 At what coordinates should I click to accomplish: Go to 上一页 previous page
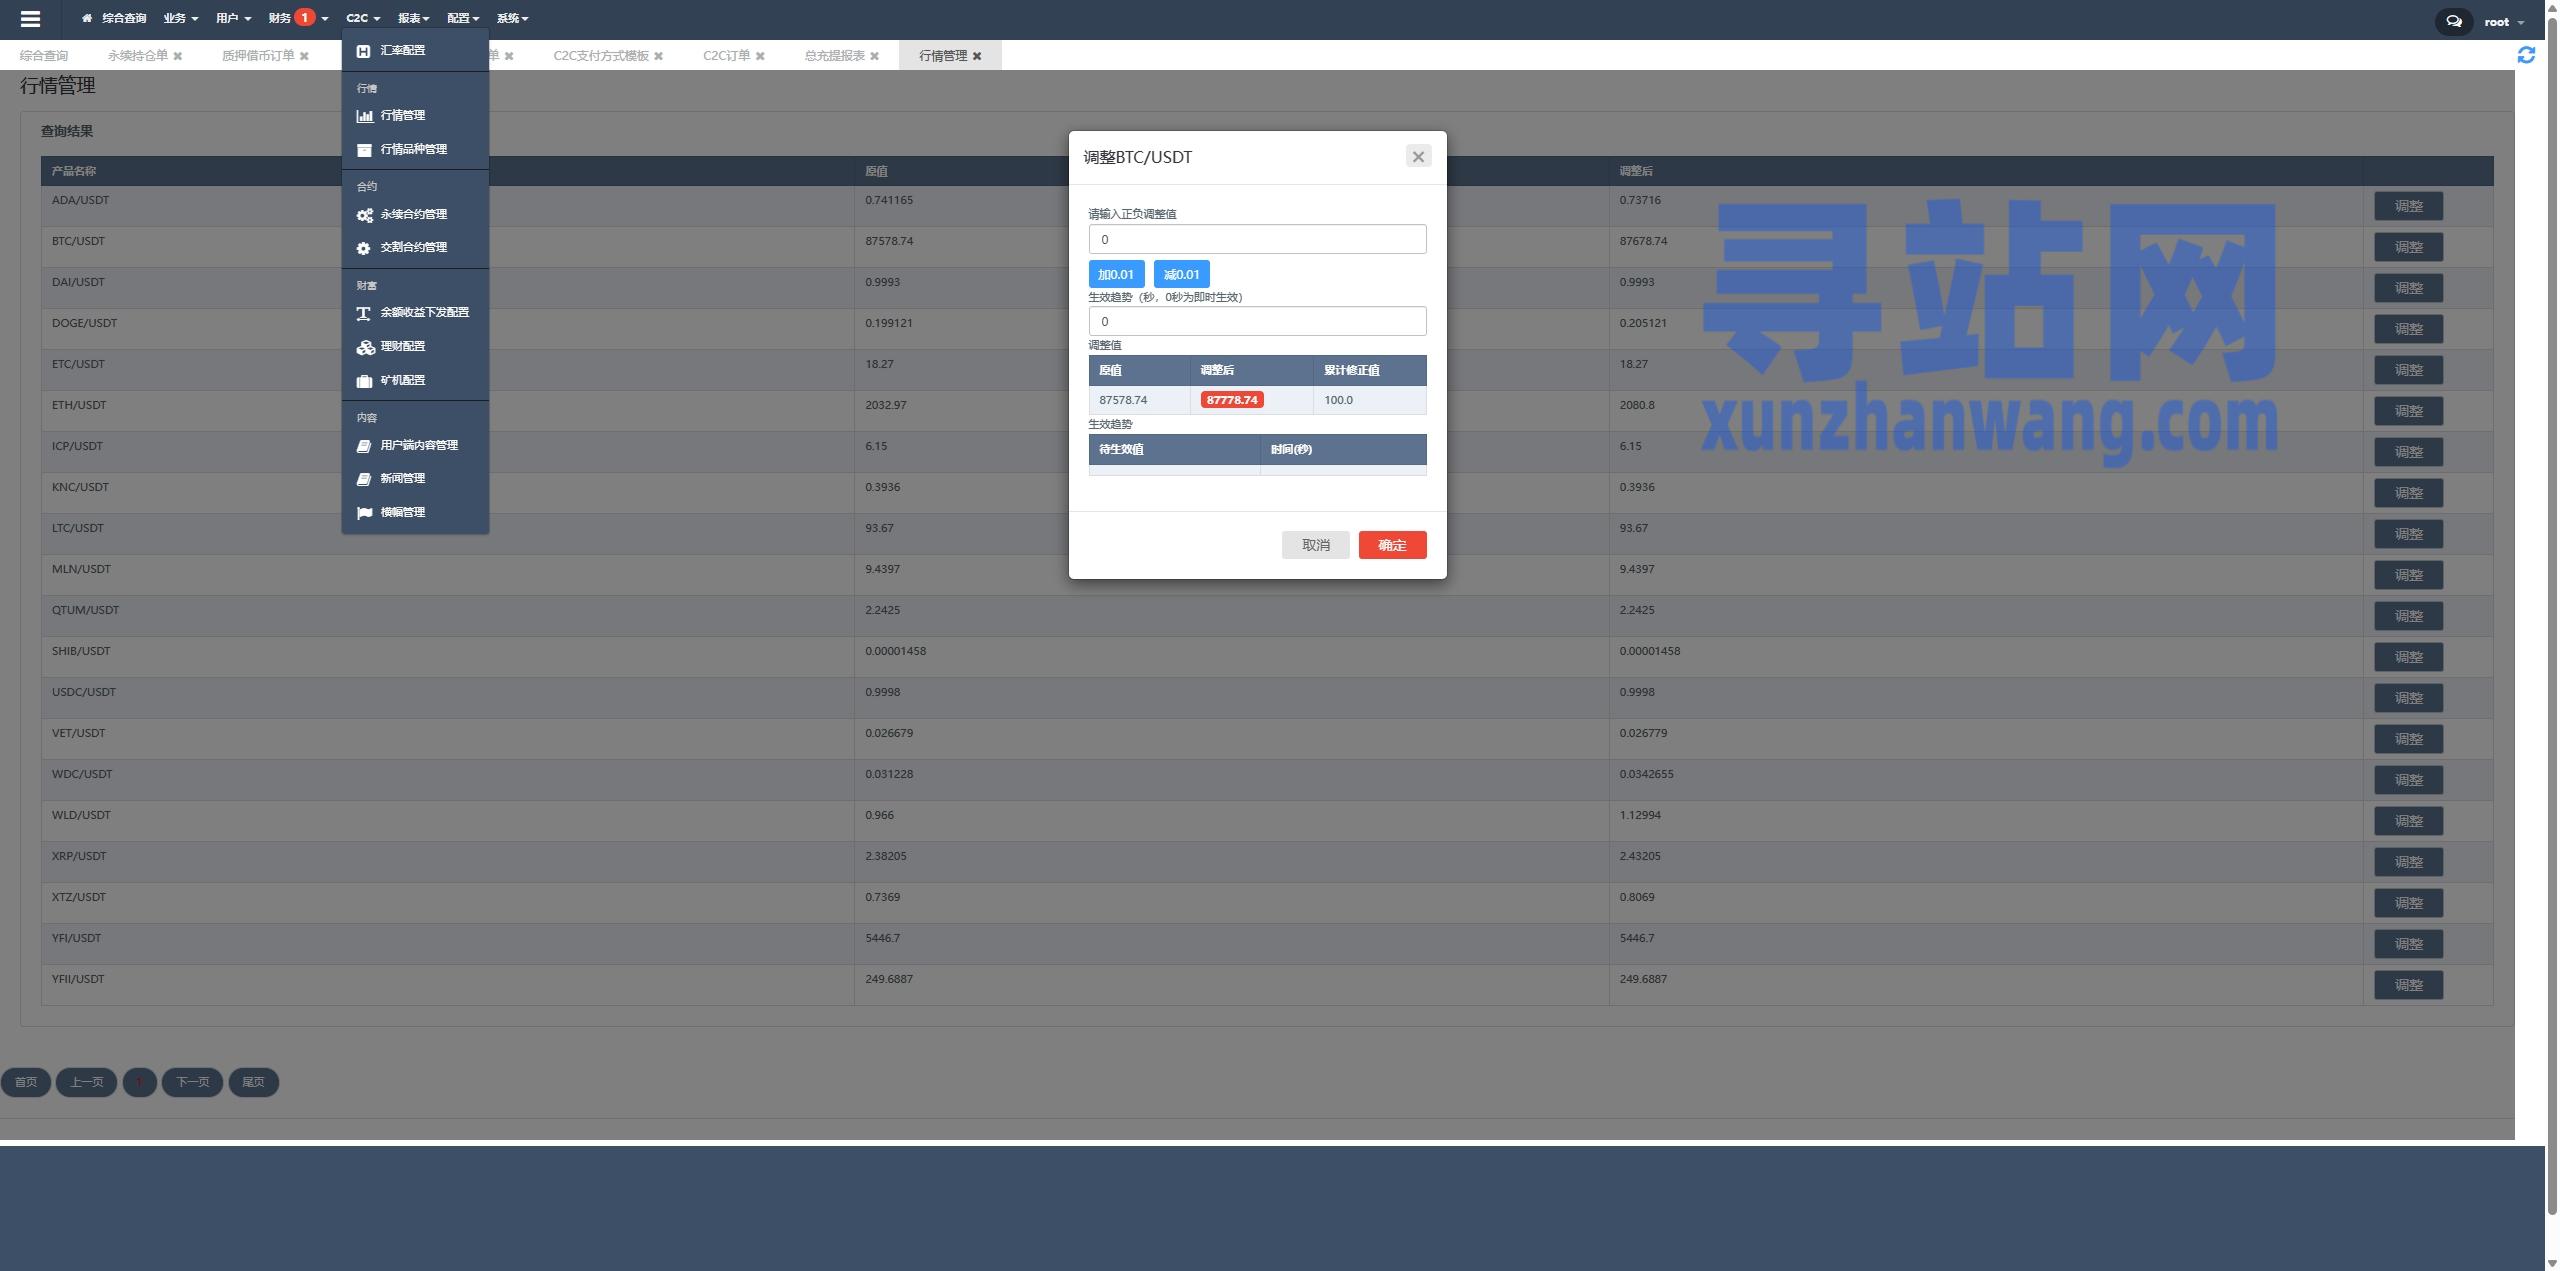tap(86, 1082)
